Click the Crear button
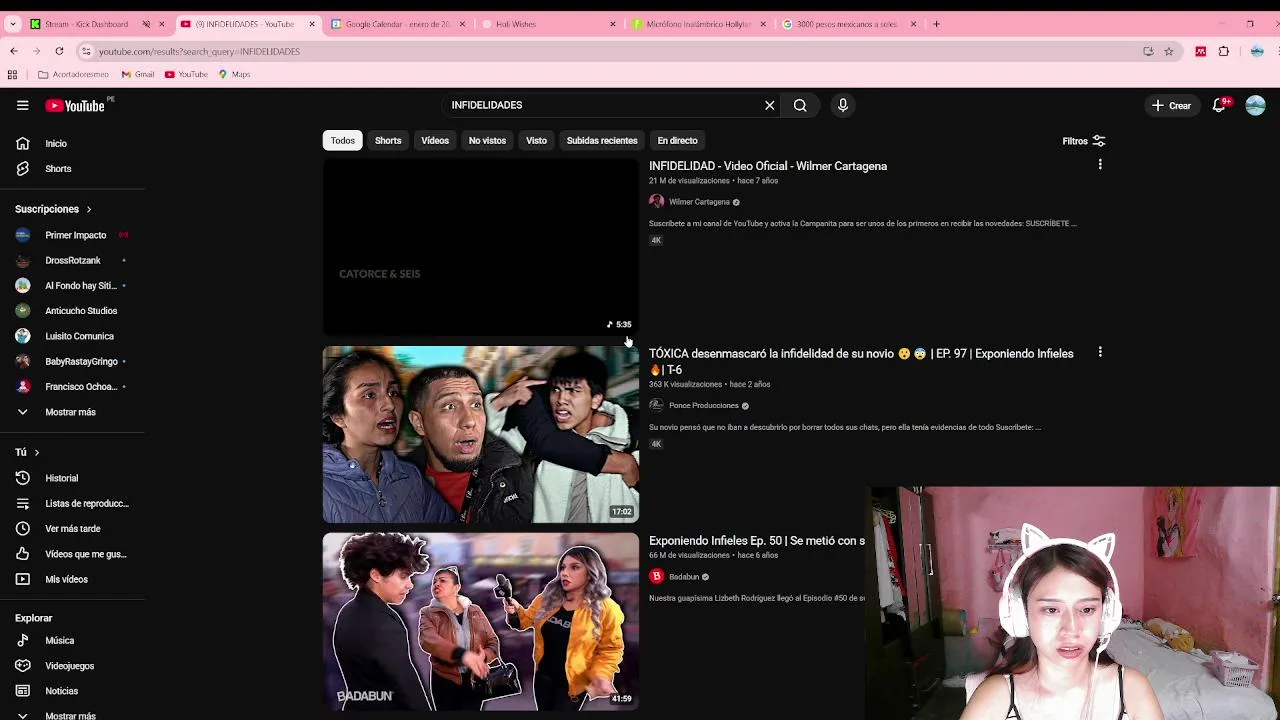The width and height of the screenshot is (1280, 720). click(1172, 105)
